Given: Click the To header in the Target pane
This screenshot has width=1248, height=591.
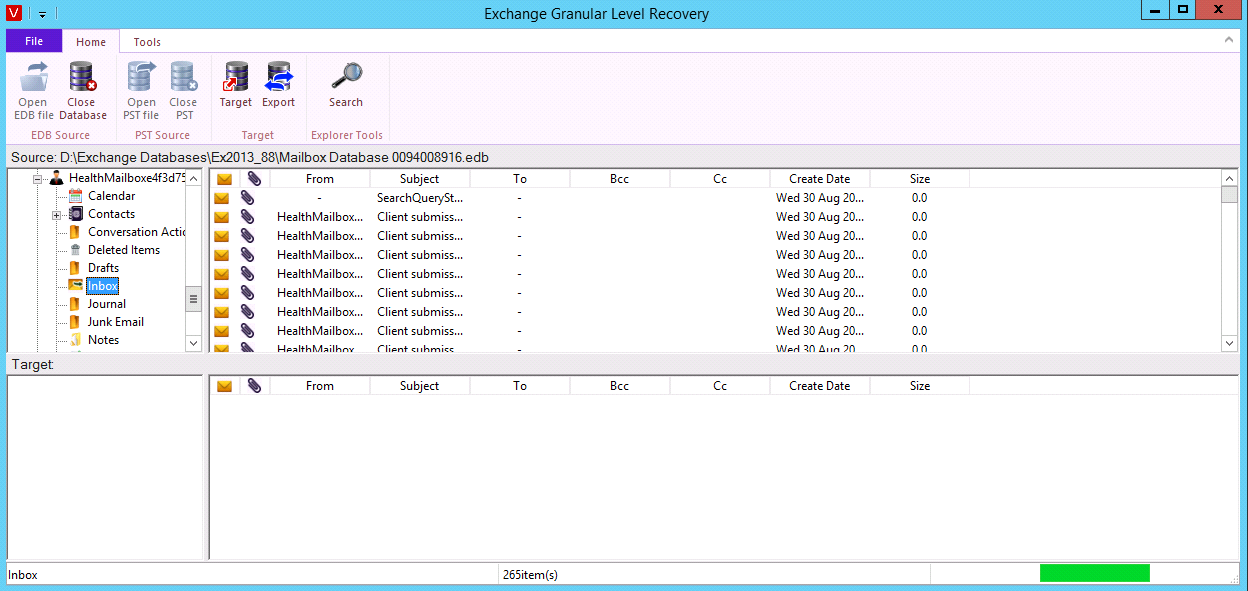Looking at the screenshot, I should (520, 386).
